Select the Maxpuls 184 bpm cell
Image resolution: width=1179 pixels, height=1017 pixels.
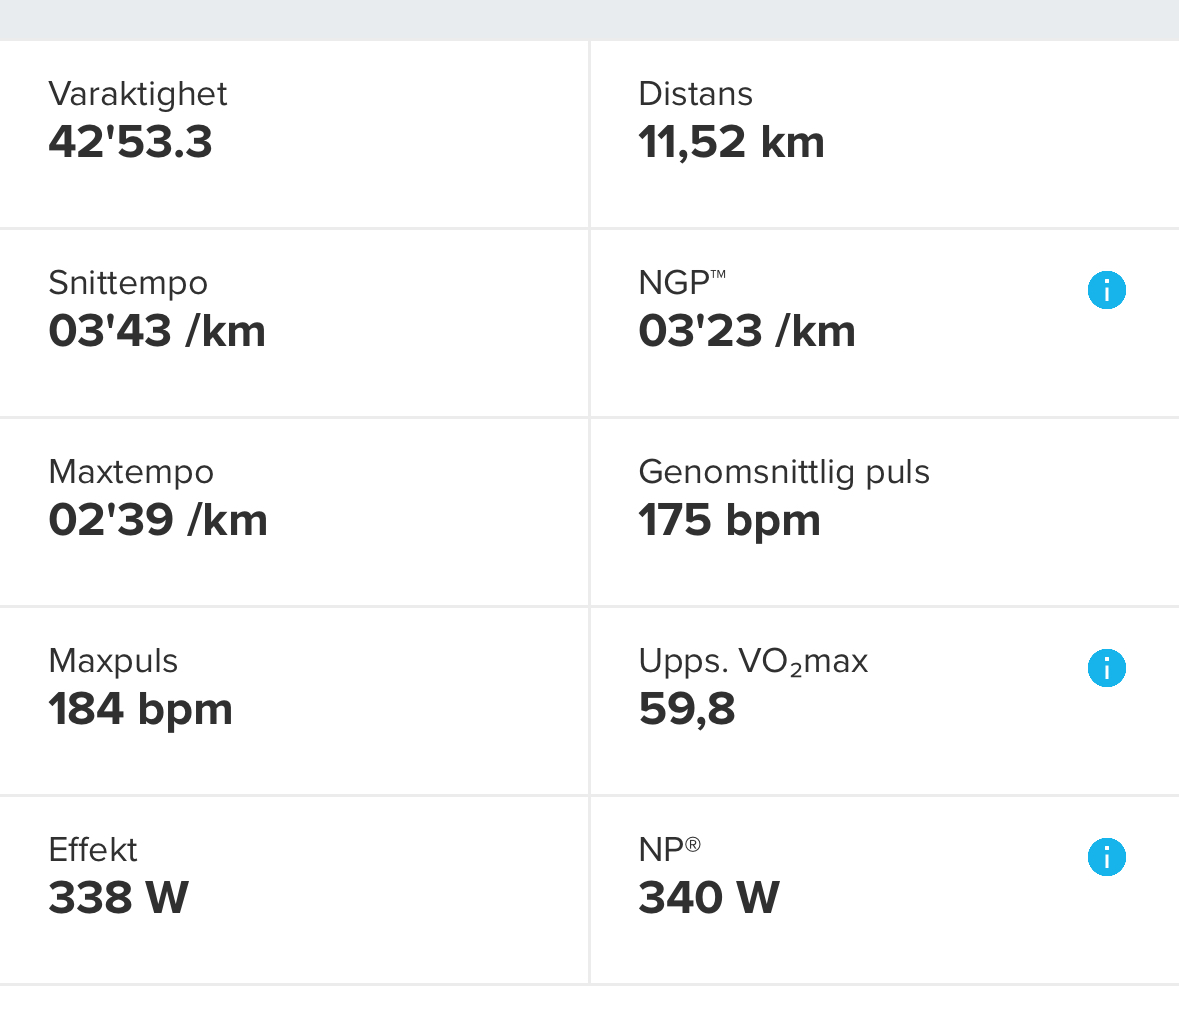click(x=294, y=701)
